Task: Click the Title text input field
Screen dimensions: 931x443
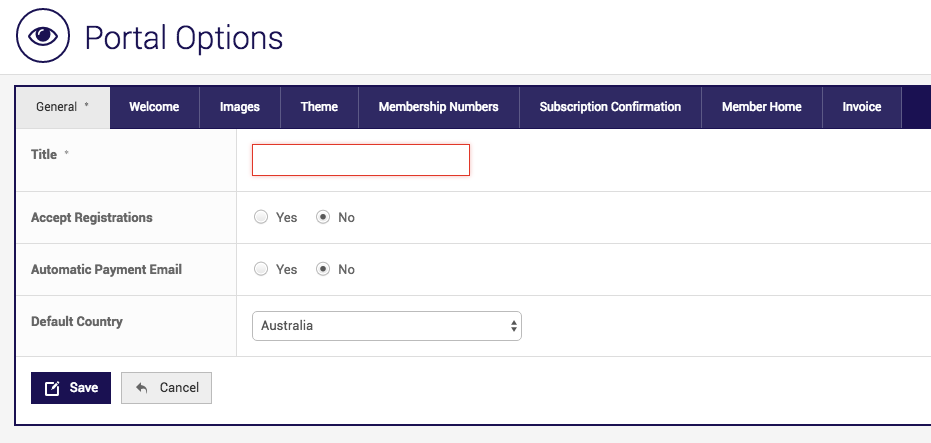Action: pyautogui.click(x=360, y=160)
